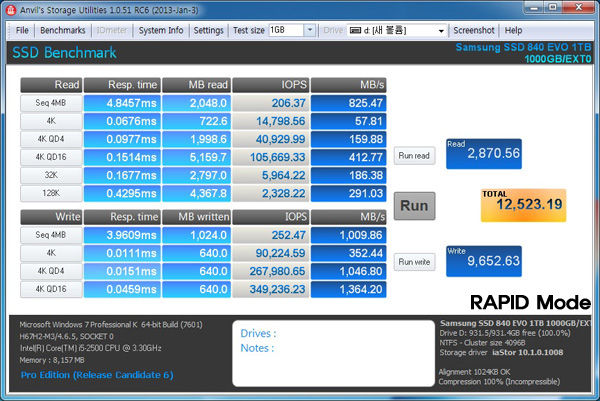
Task: Click the big Run button
Action: point(414,206)
